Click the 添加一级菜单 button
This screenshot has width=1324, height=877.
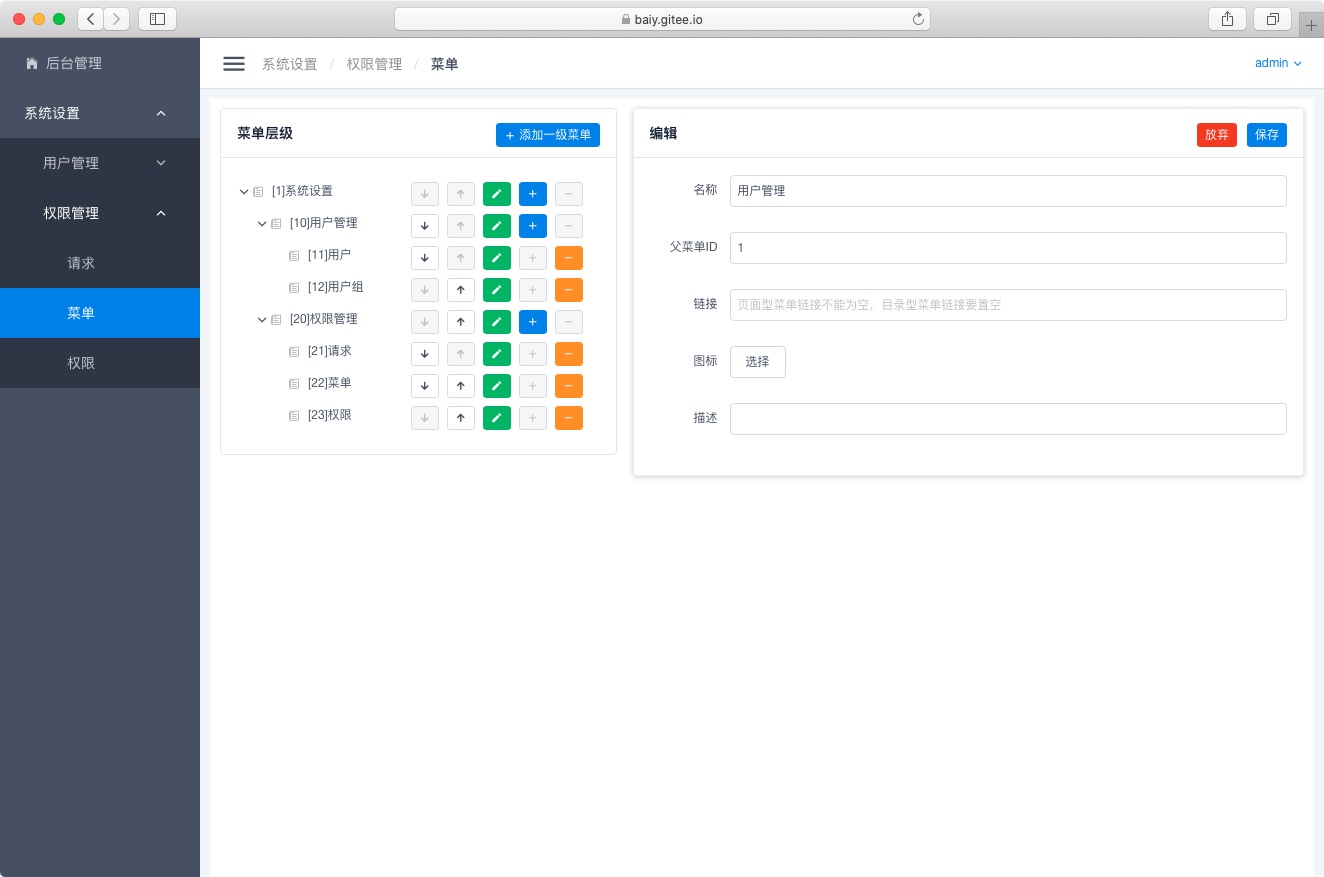[x=548, y=135]
